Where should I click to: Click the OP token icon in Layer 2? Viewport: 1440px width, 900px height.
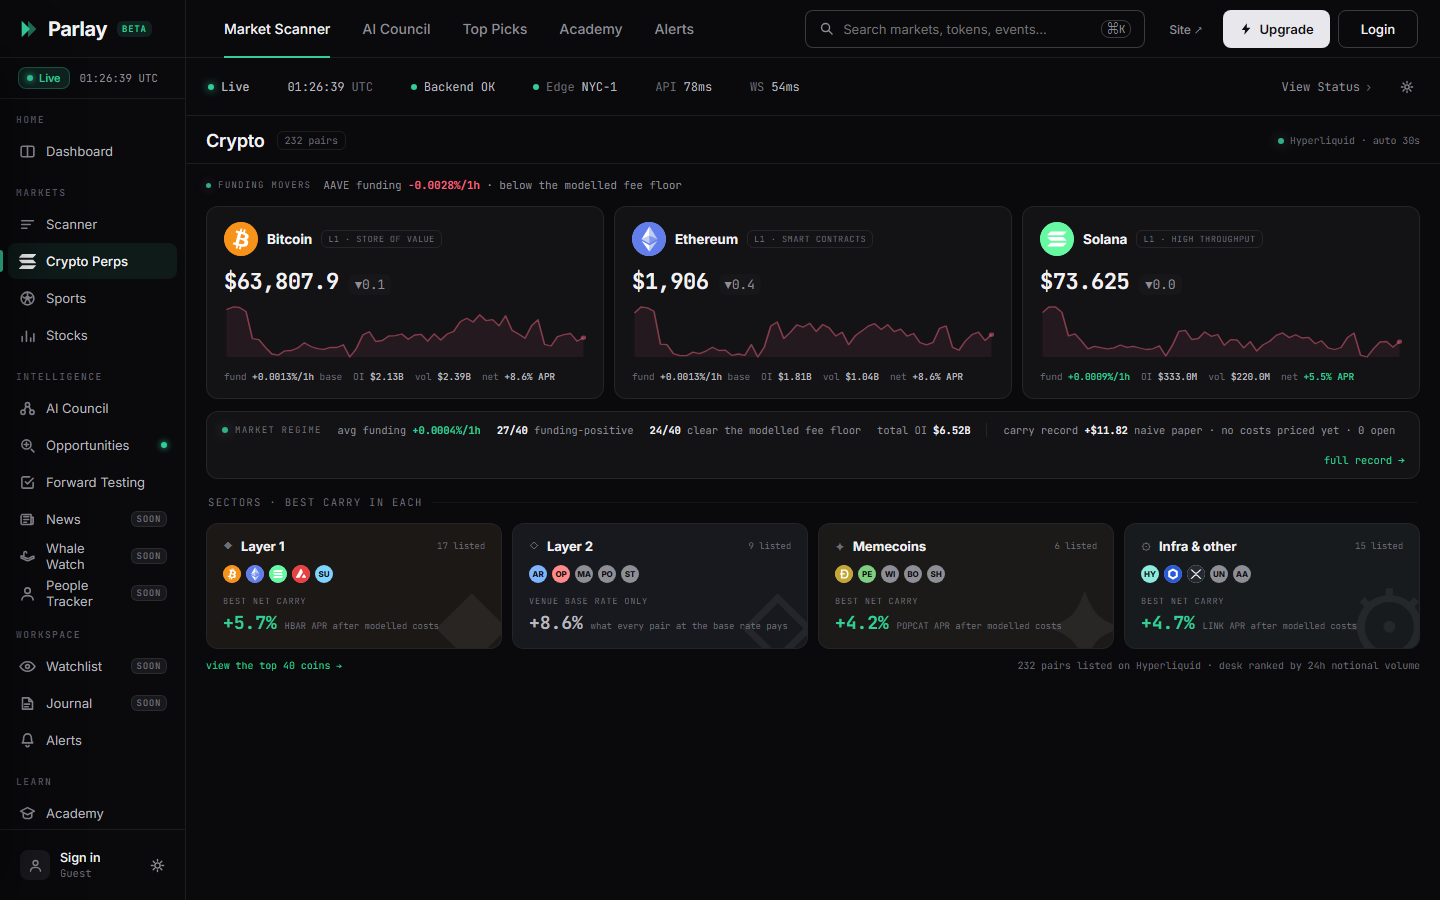561,574
